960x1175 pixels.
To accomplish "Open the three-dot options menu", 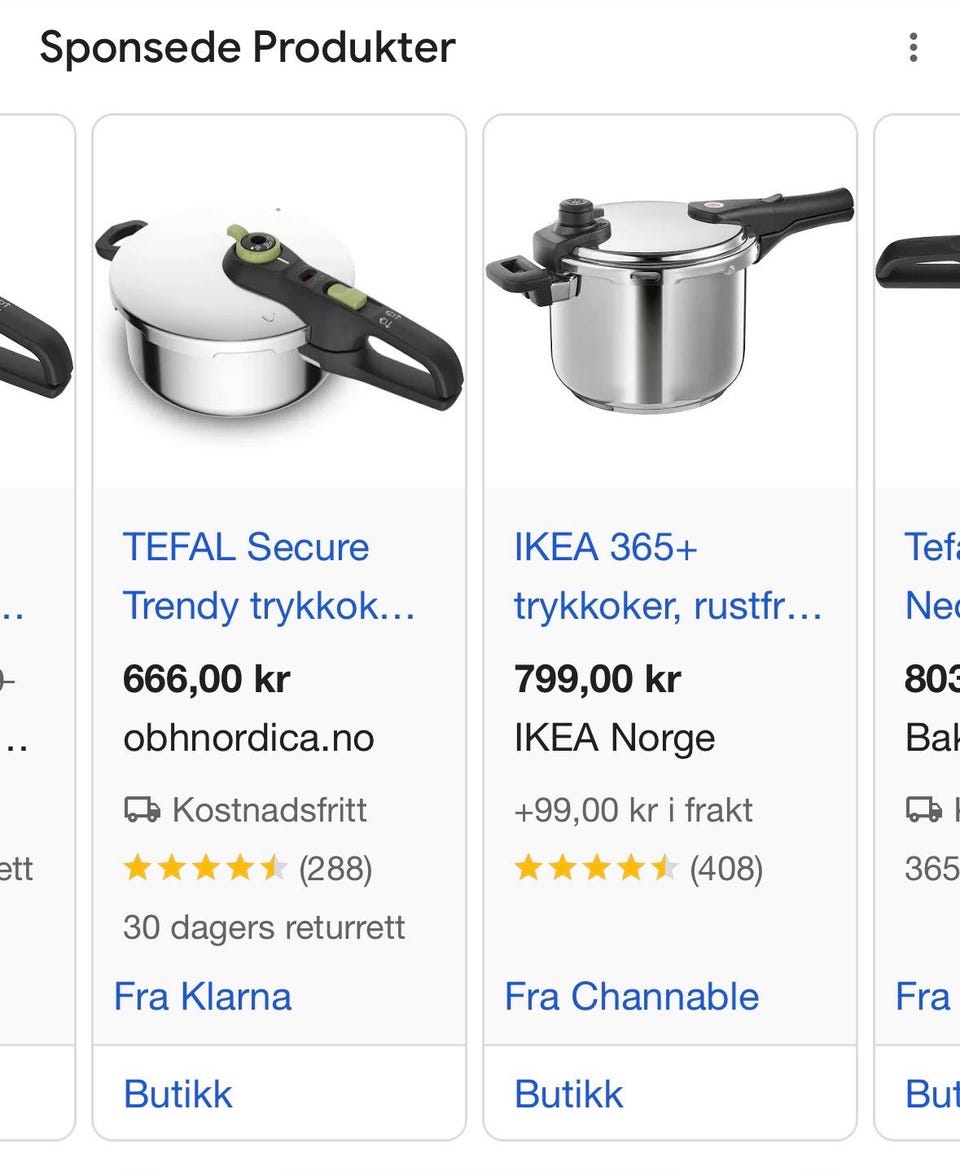I will click(x=913, y=47).
